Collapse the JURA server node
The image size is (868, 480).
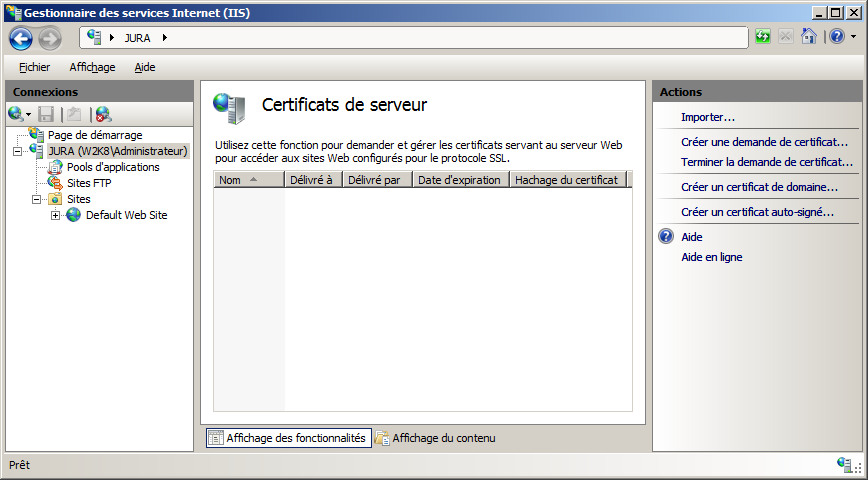18,151
